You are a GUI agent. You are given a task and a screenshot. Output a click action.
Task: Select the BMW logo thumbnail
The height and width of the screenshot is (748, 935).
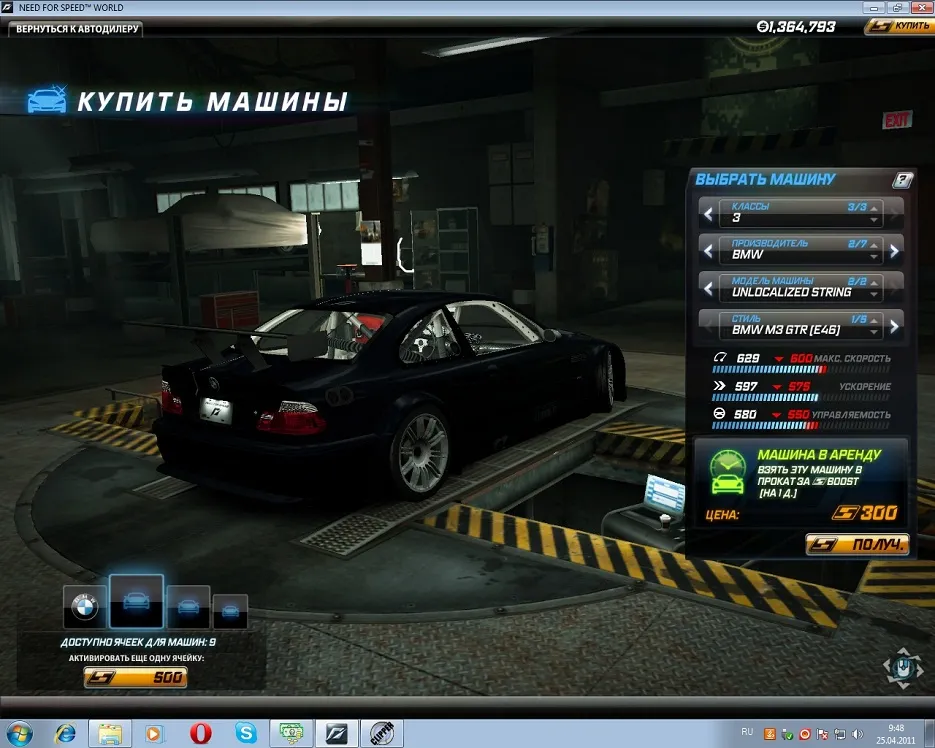(x=85, y=607)
